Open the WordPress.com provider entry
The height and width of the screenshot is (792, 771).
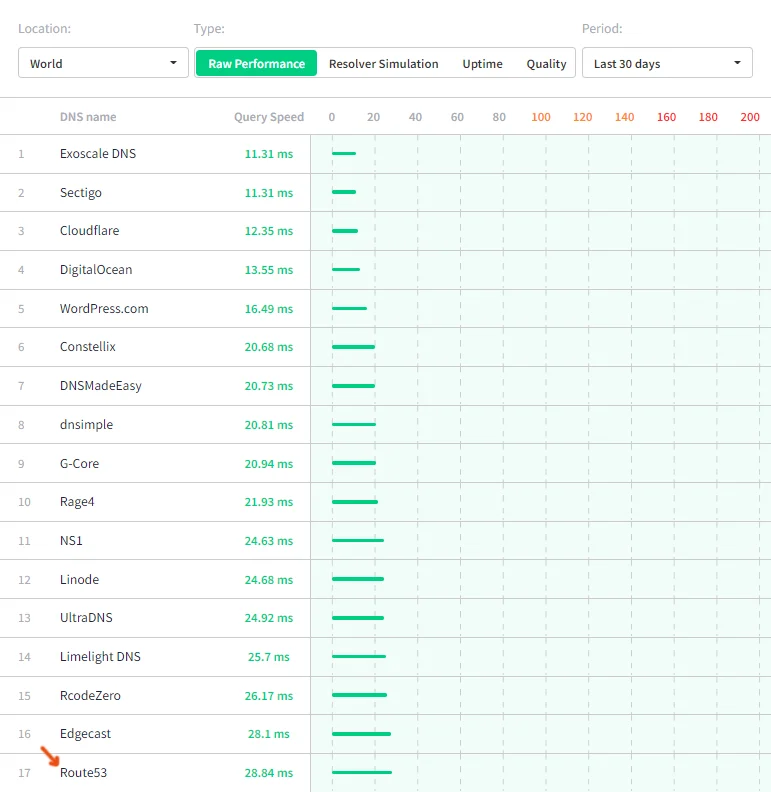104,308
